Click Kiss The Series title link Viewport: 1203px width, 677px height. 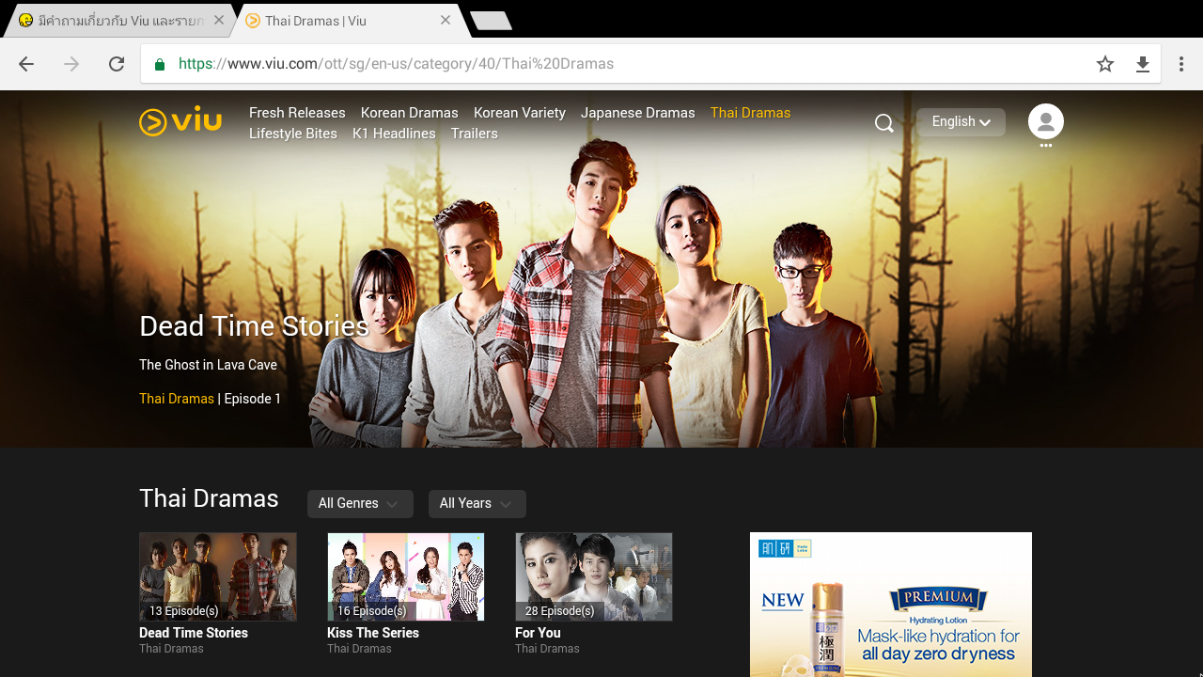click(373, 633)
